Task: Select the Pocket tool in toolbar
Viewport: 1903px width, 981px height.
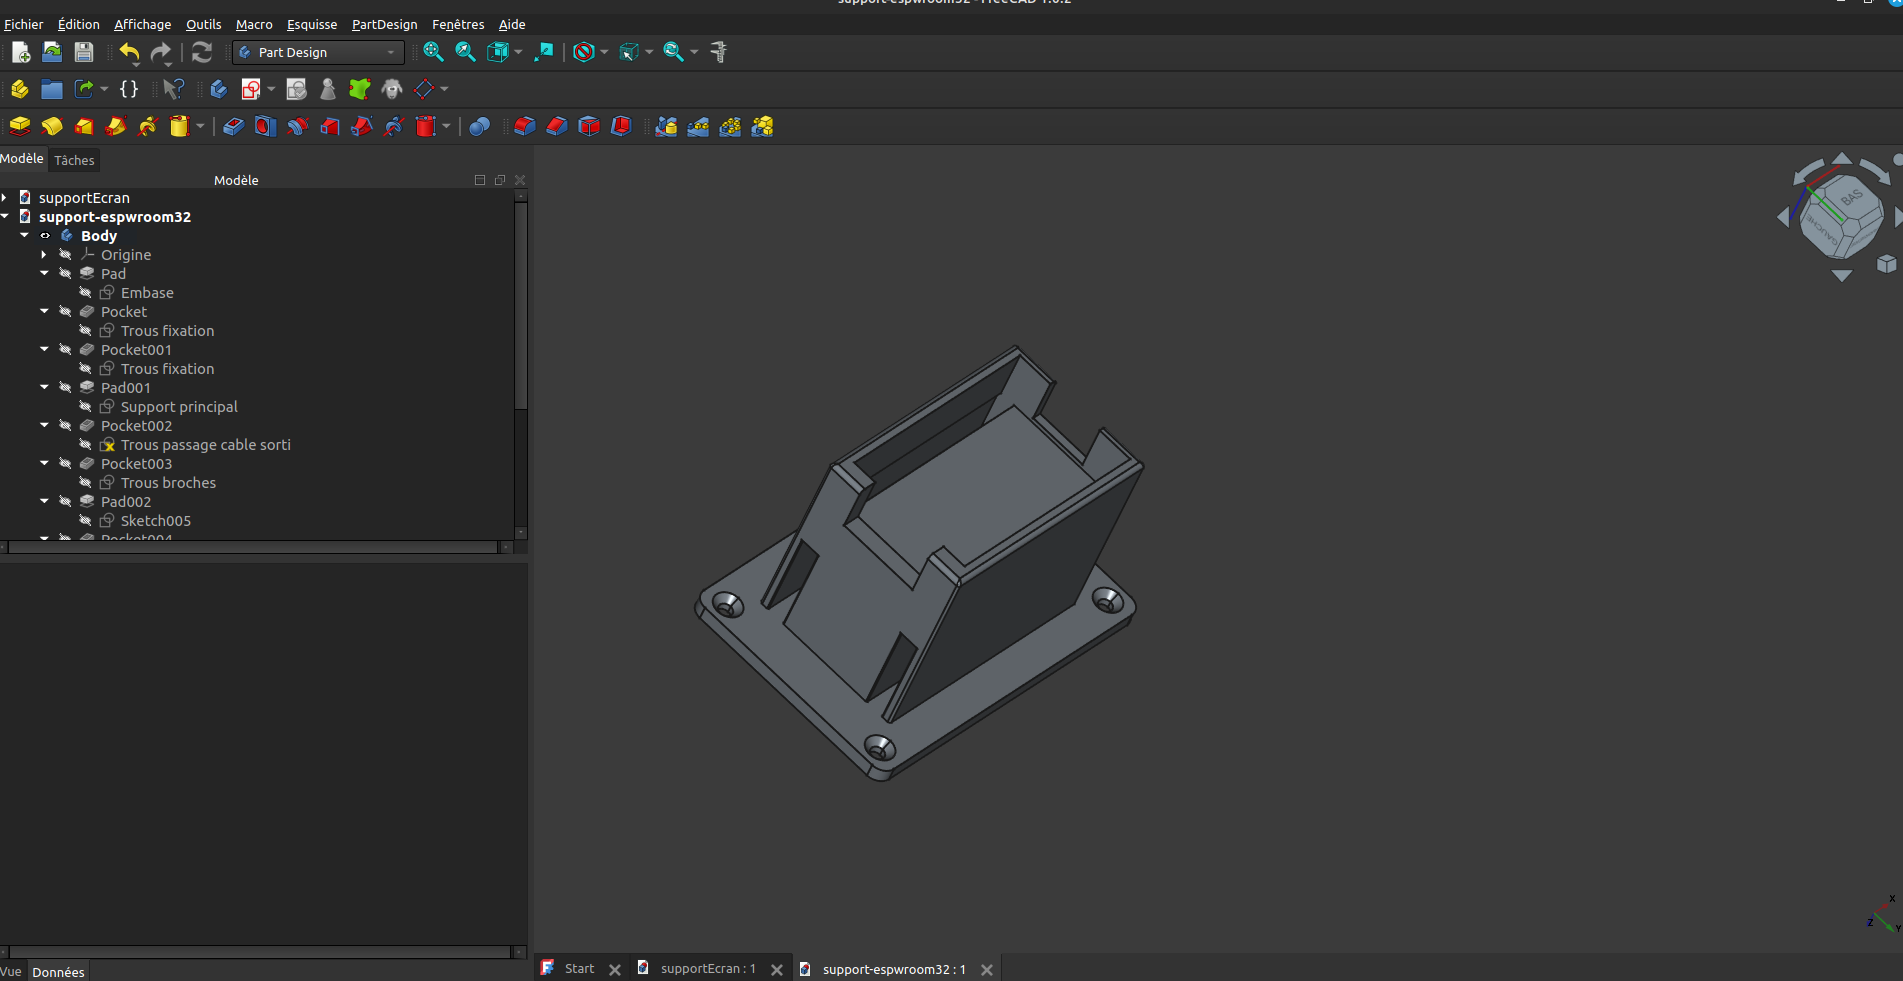Action: [x=233, y=127]
